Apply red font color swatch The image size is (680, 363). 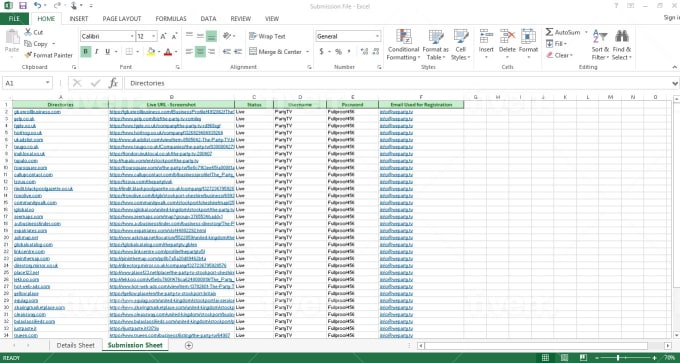[x=167, y=52]
